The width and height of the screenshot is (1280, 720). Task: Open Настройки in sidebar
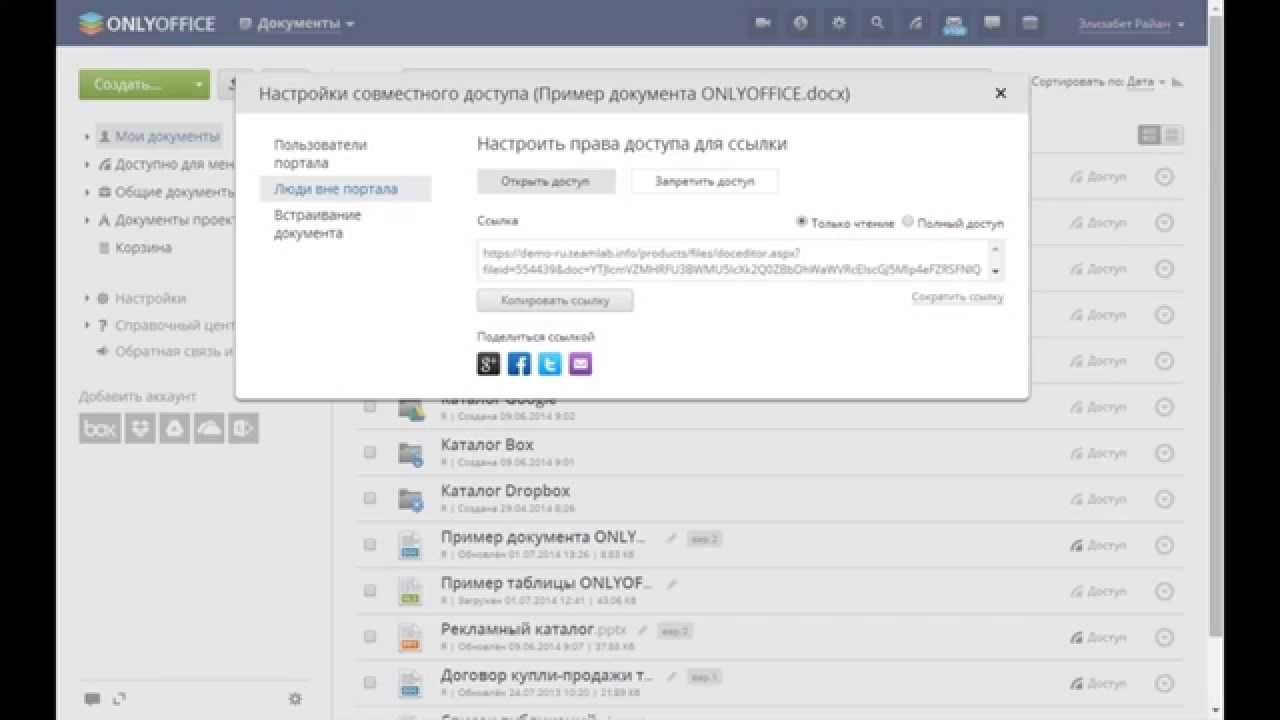(x=150, y=298)
